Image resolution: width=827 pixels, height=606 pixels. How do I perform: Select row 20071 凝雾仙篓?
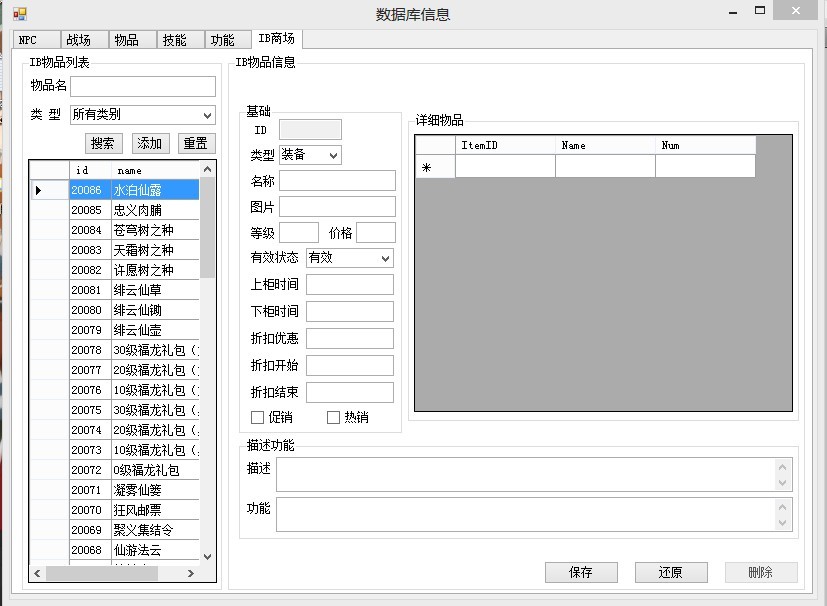(x=115, y=490)
